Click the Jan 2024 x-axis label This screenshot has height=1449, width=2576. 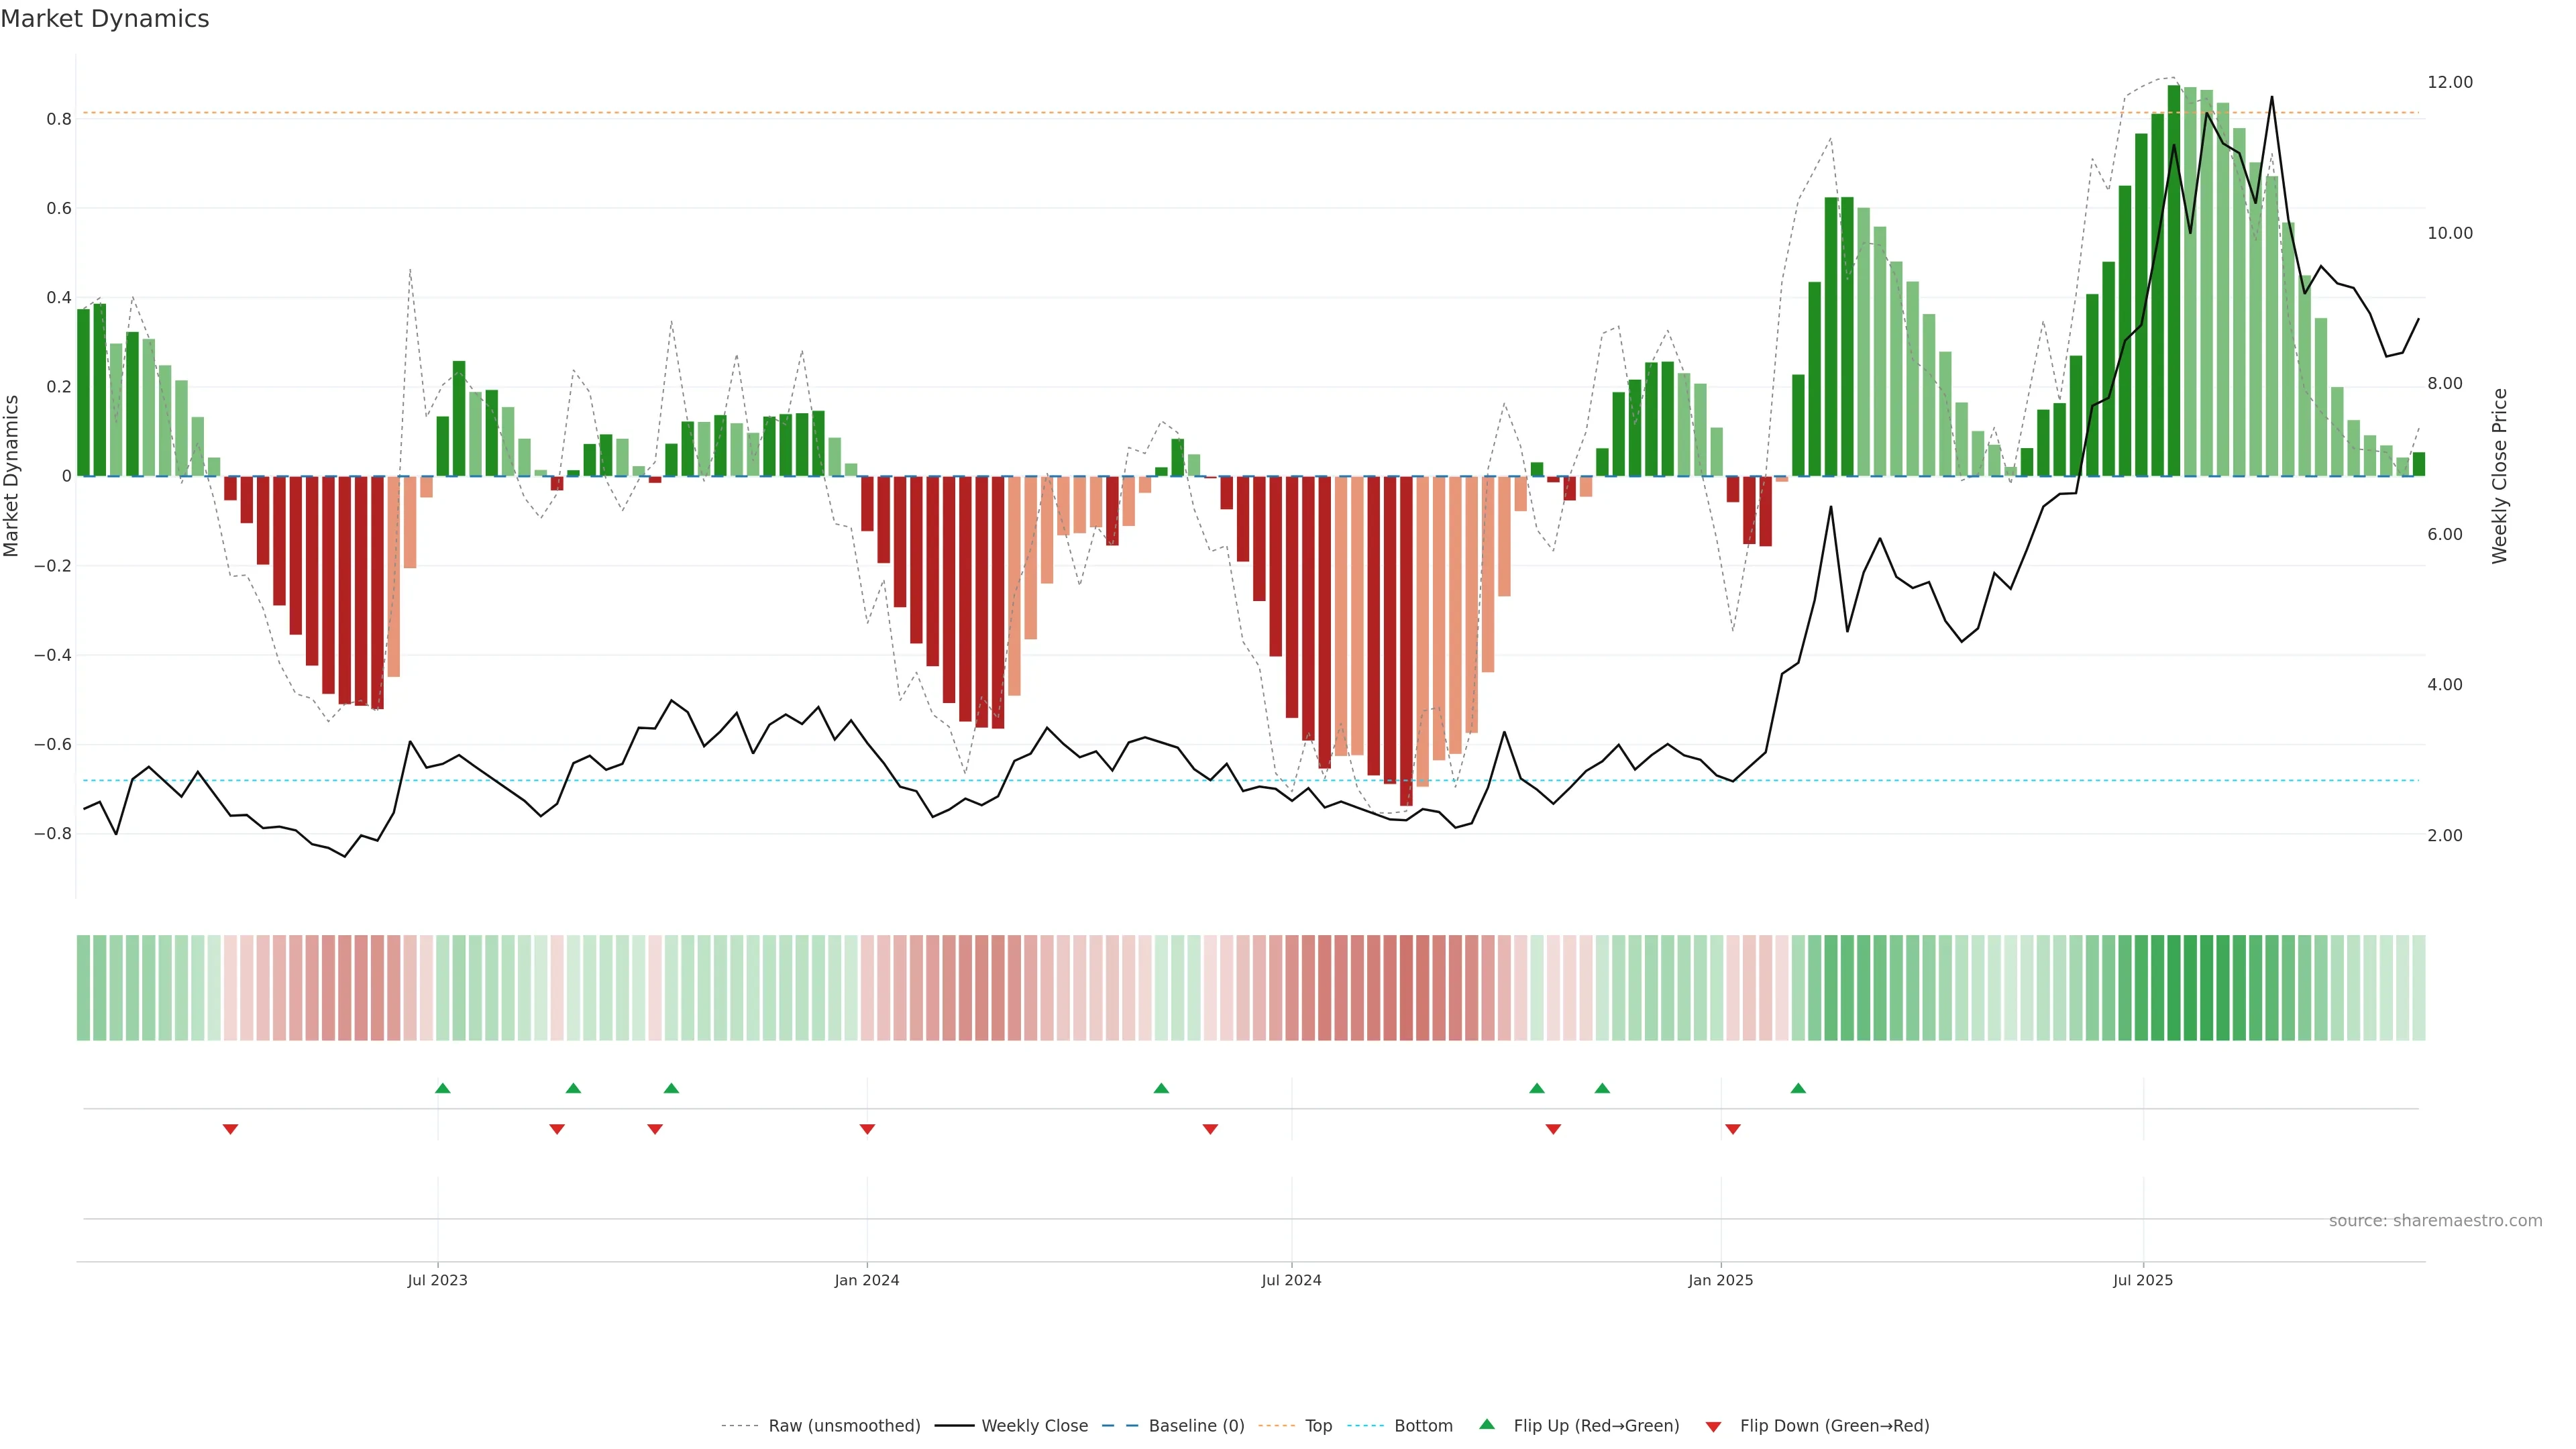click(x=867, y=1280)
